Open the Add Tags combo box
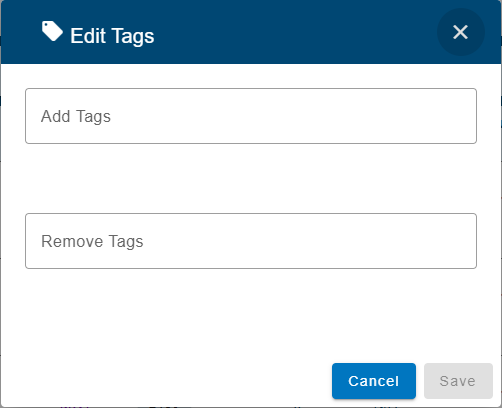The height and width of the screenshot is (408, 502). click(251, 116)
